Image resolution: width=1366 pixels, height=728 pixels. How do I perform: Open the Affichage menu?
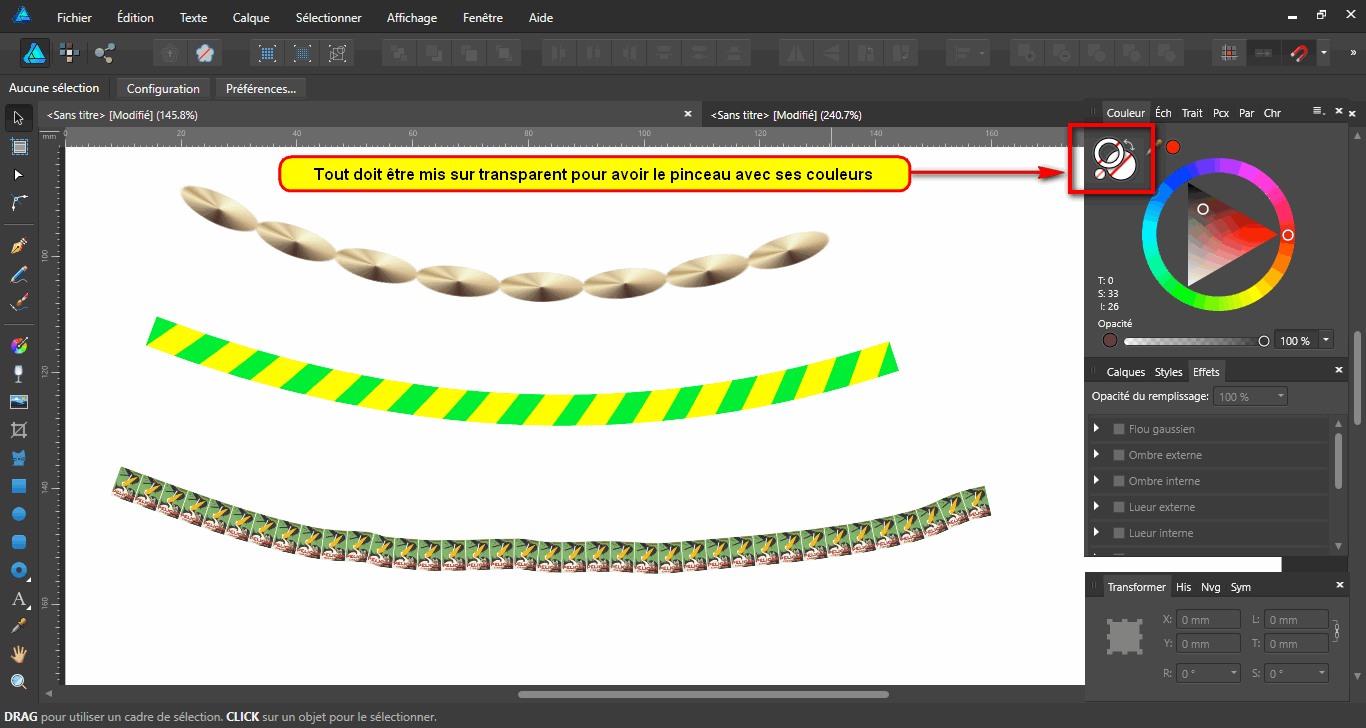(412, 18)
